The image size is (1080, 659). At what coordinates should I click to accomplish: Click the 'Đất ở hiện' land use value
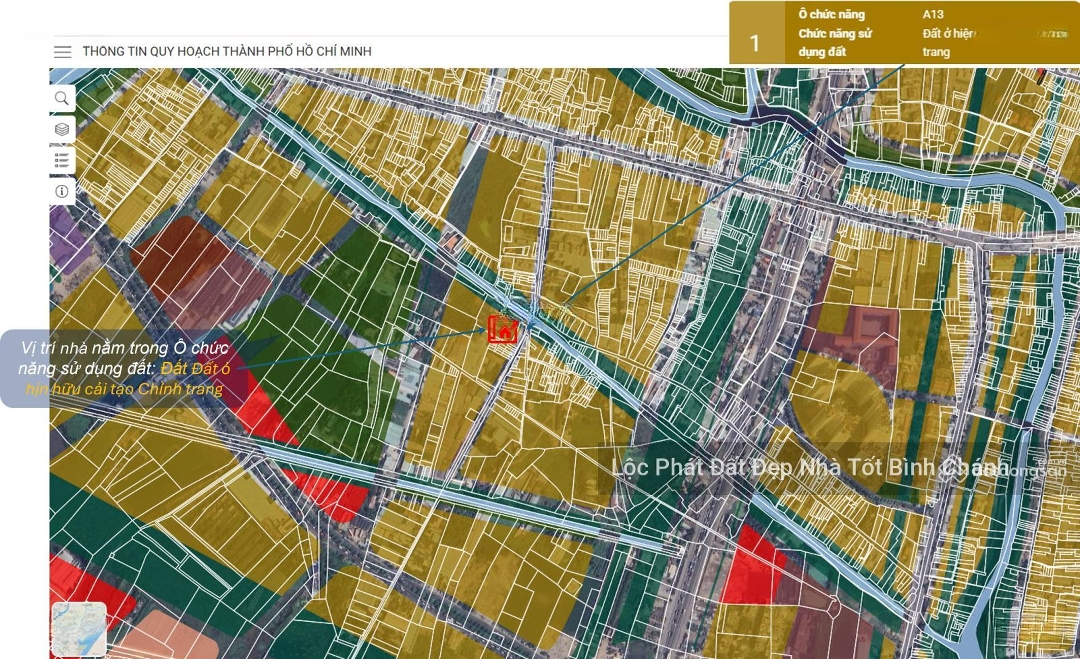coord(947,33)
